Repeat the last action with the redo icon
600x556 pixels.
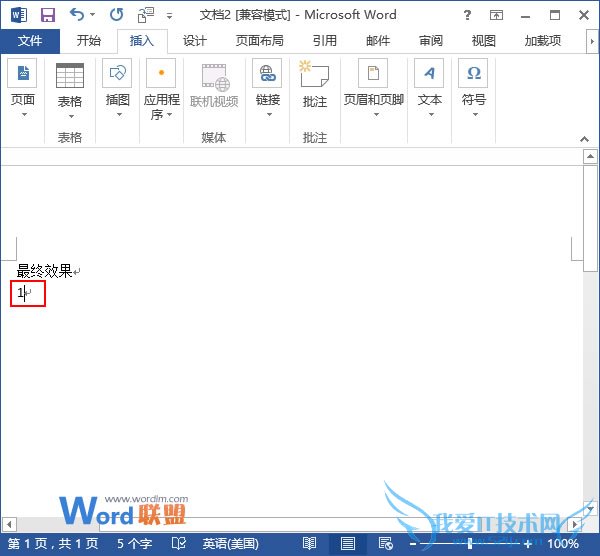[x=116, y=15]
